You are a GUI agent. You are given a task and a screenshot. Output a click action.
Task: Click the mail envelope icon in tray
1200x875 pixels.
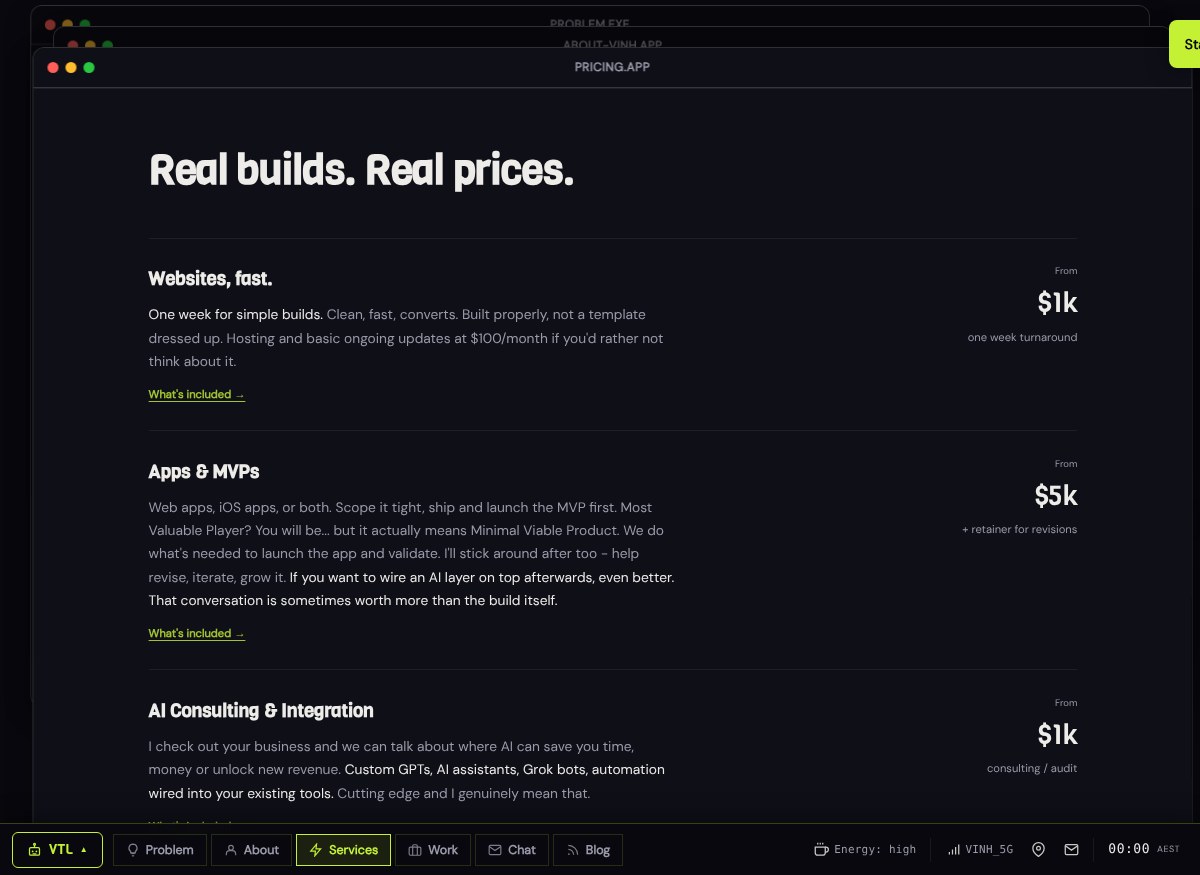point(1071,850)
